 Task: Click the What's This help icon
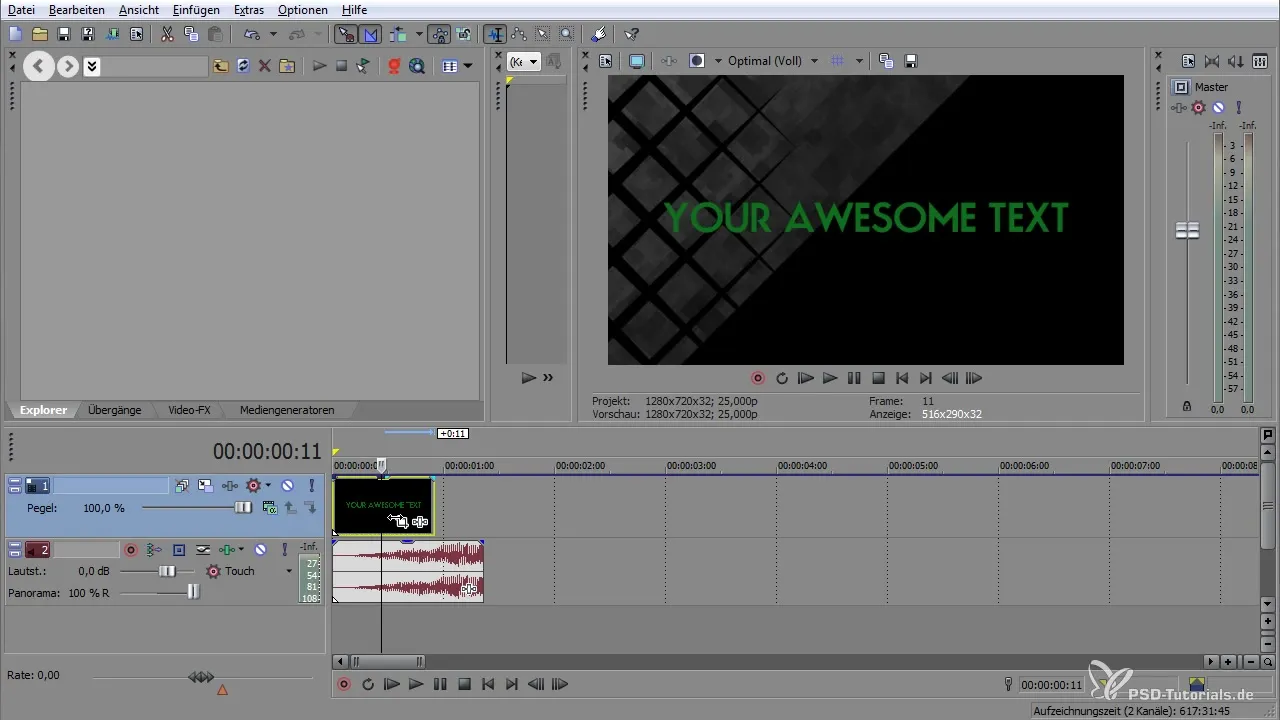coord(631,34)
